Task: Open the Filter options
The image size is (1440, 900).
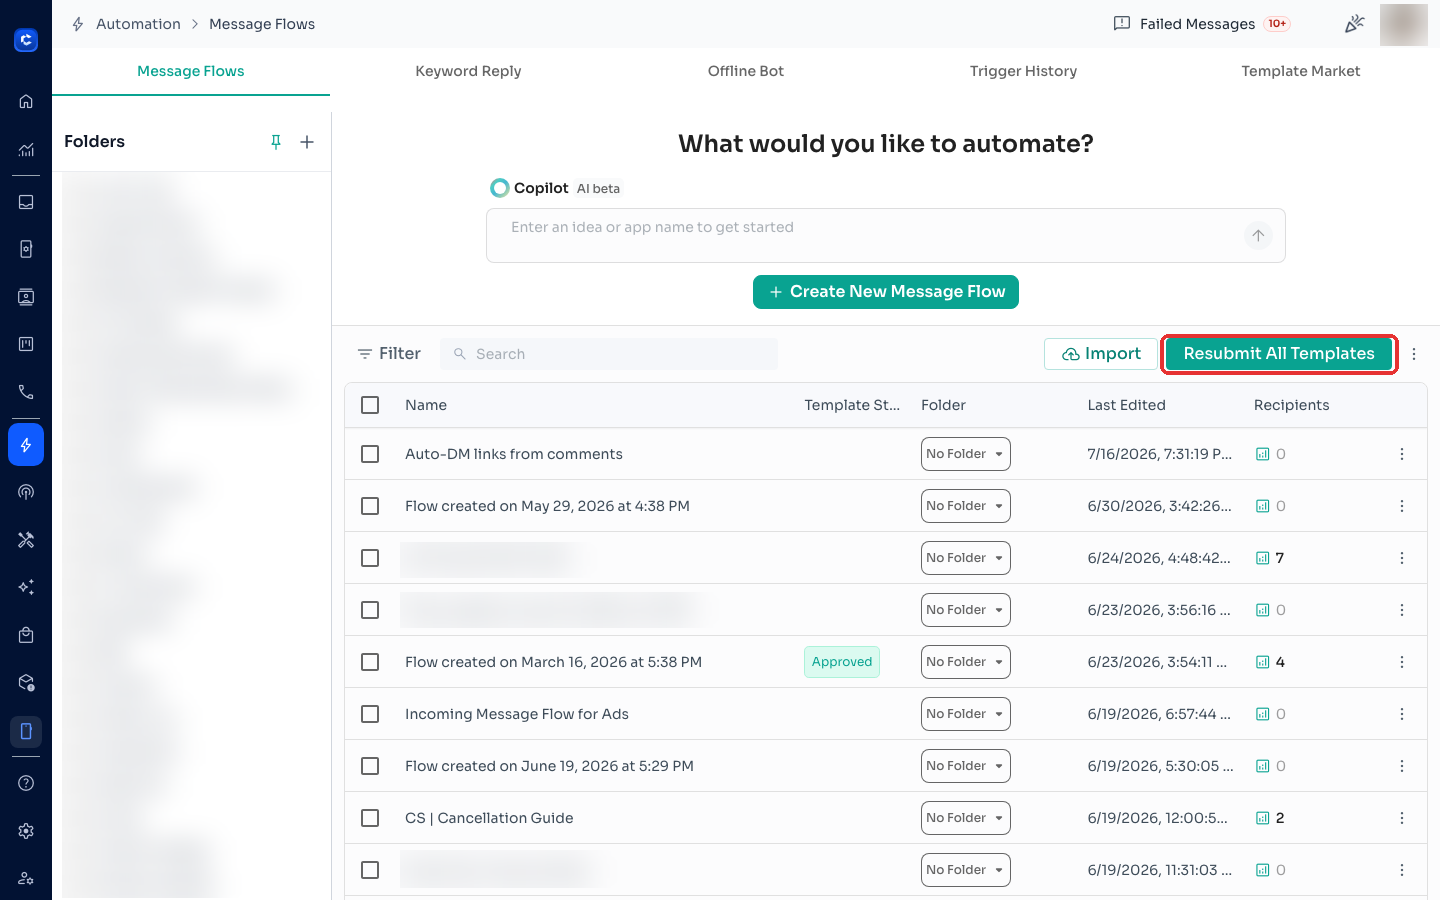Action: click(x=389, y=354)
